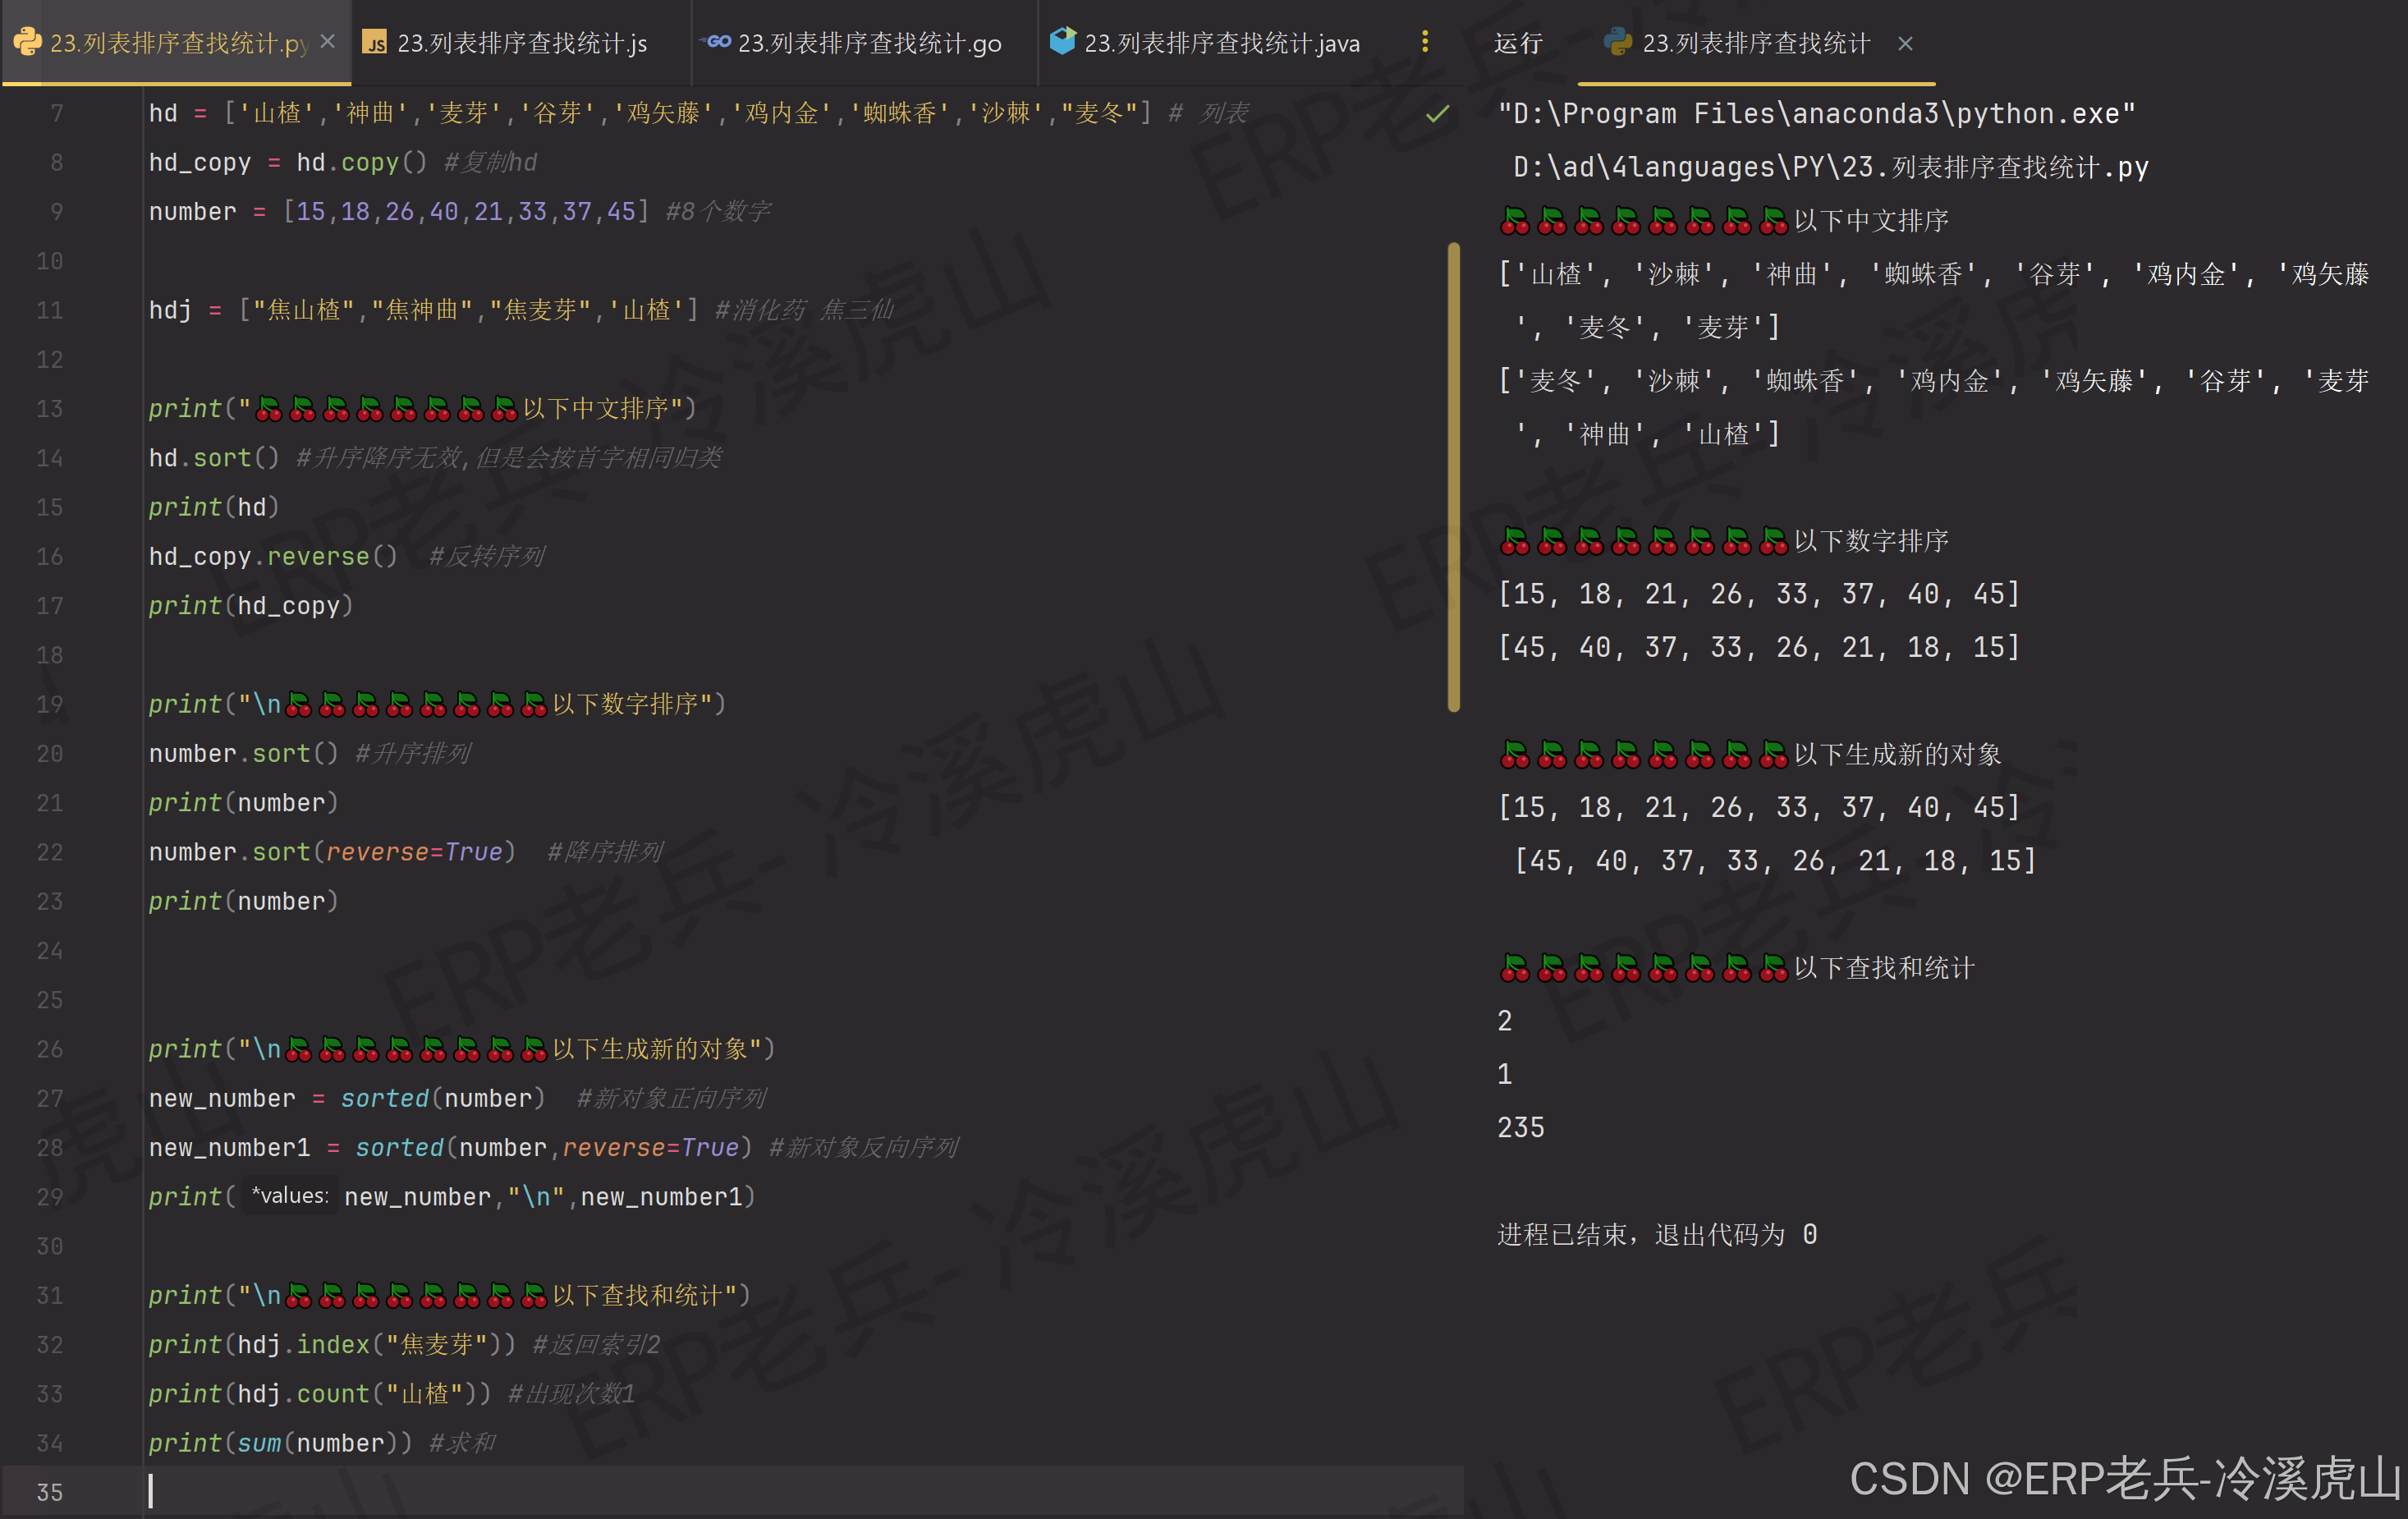Click line number 35 in the gutter
Viewport: 2408px width, 1519px height.
point(49,1492)
